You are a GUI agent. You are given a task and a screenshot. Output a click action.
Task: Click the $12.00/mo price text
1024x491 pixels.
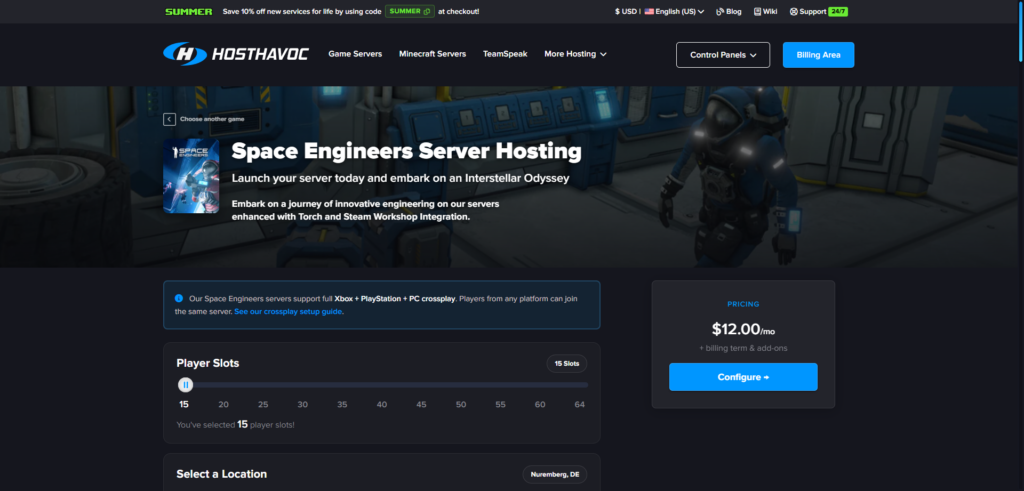(x=743, y=330)
